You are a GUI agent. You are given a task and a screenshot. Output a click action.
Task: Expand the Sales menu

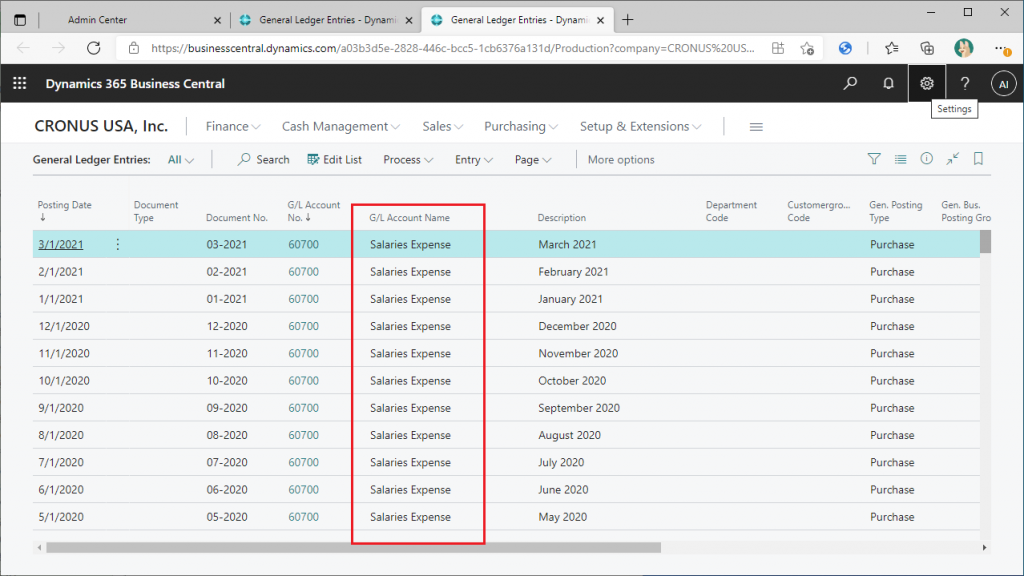coord(442,126)
